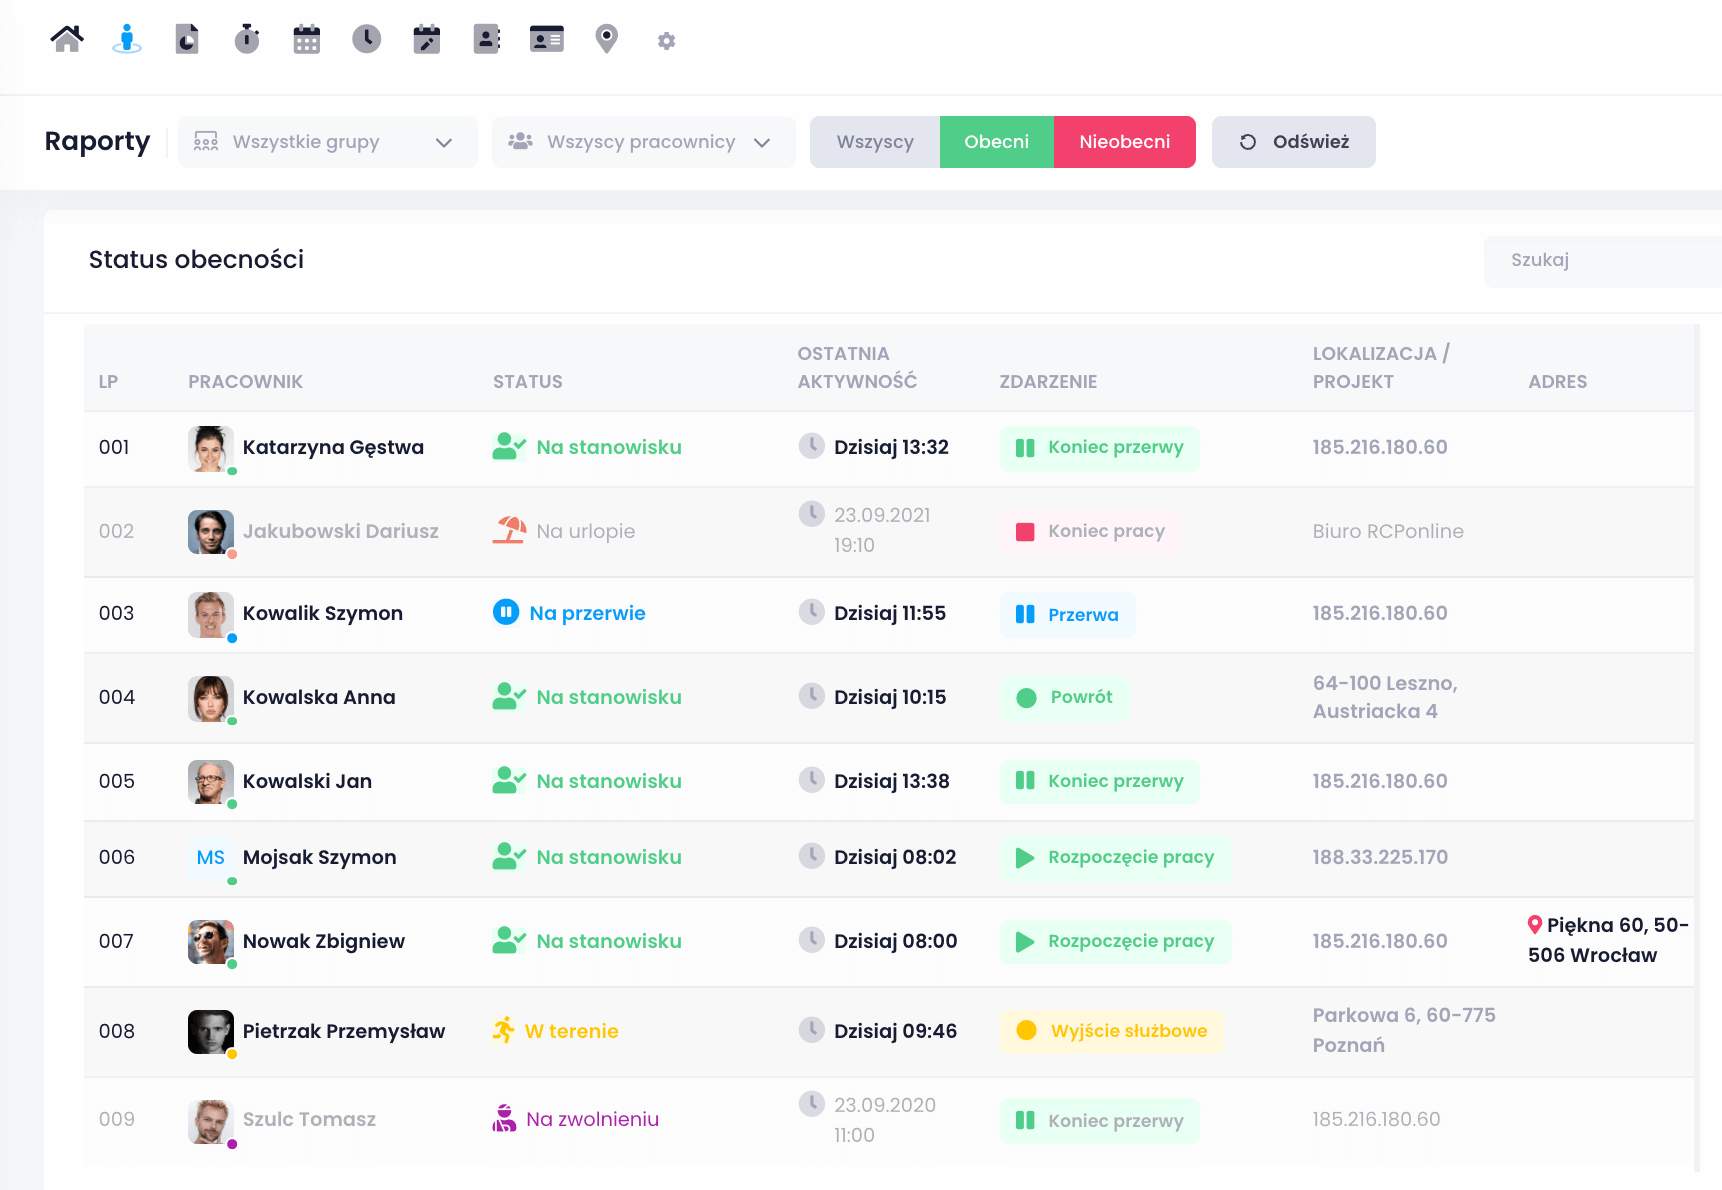This screenshot has height=1190, width=1722.
Task: Open the home dashboard icon
Action: 67,39
